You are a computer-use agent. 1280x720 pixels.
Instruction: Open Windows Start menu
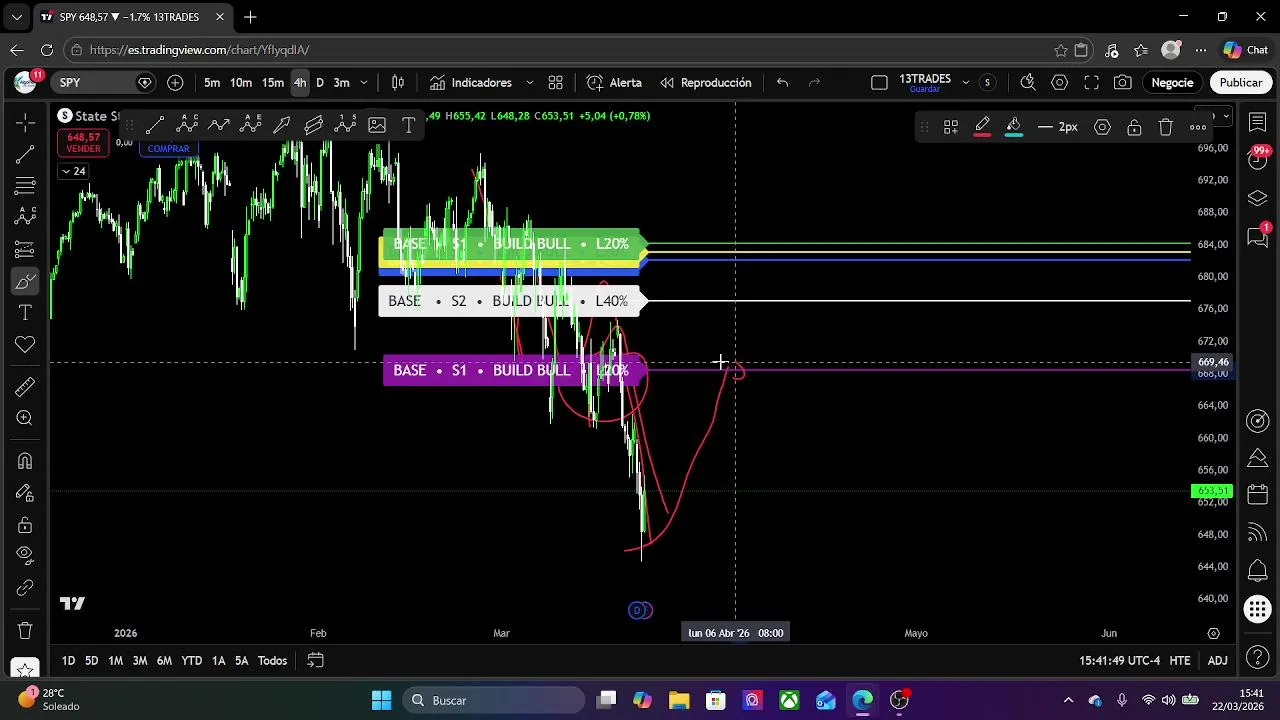pos(382,700)
